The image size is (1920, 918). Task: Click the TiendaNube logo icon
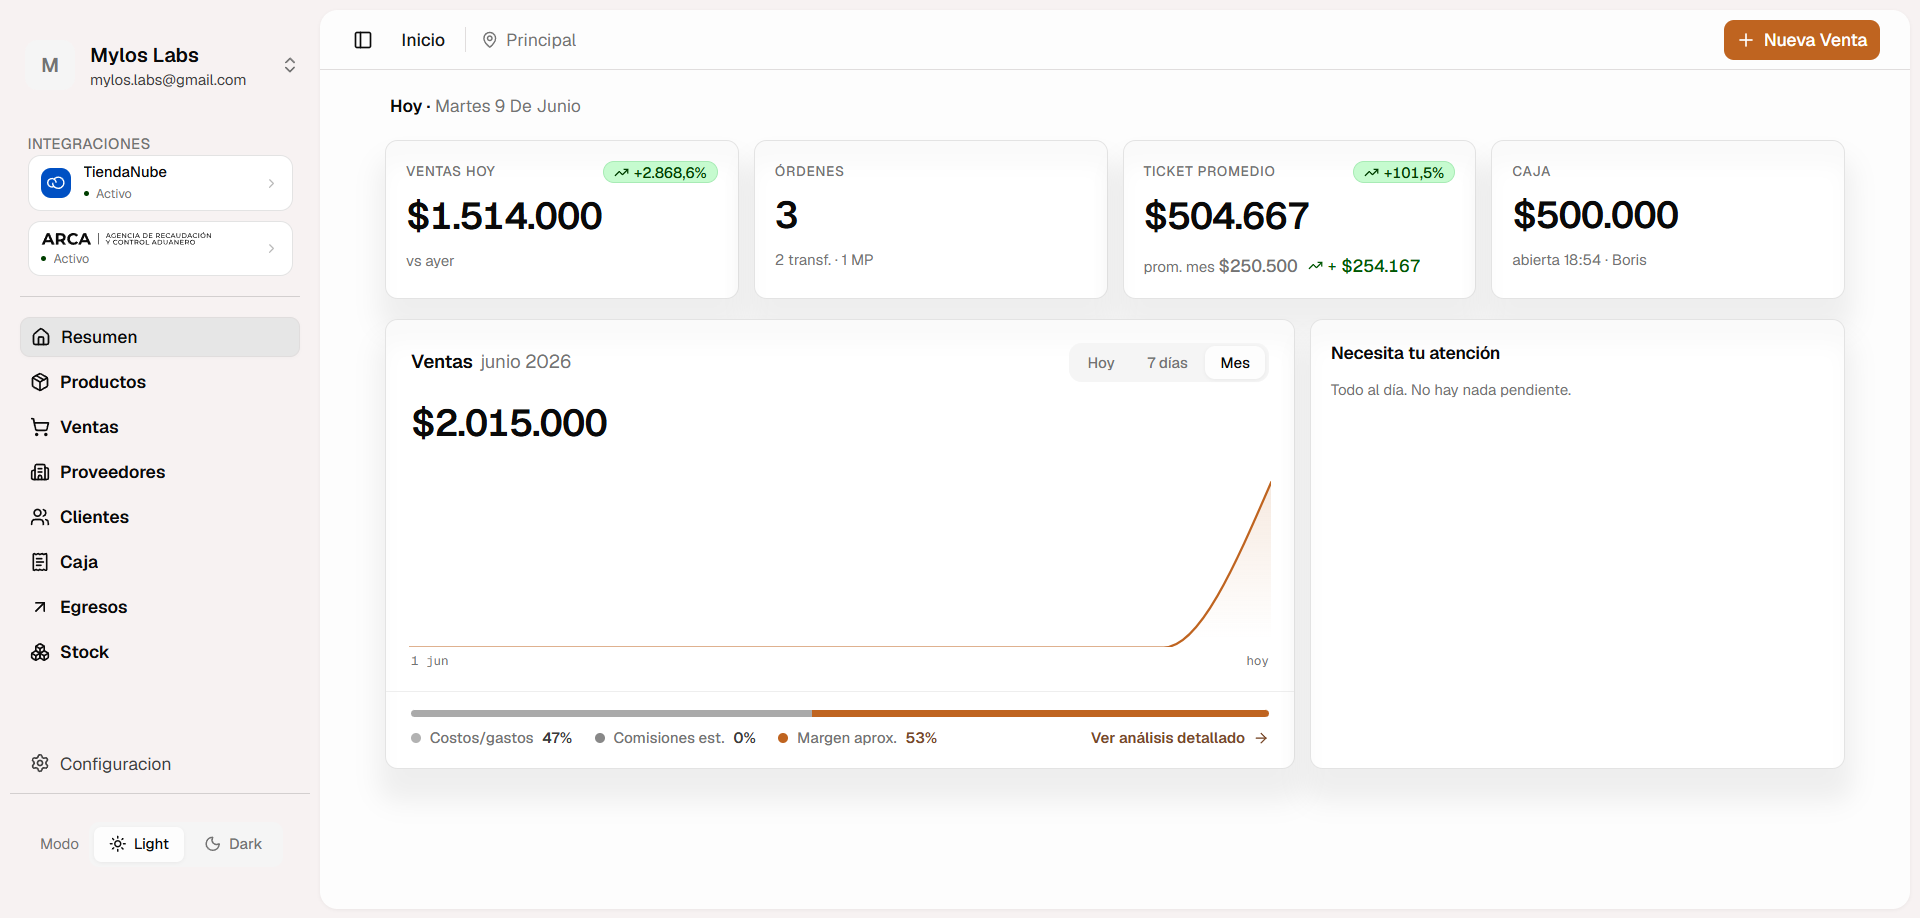pos(56,183)
